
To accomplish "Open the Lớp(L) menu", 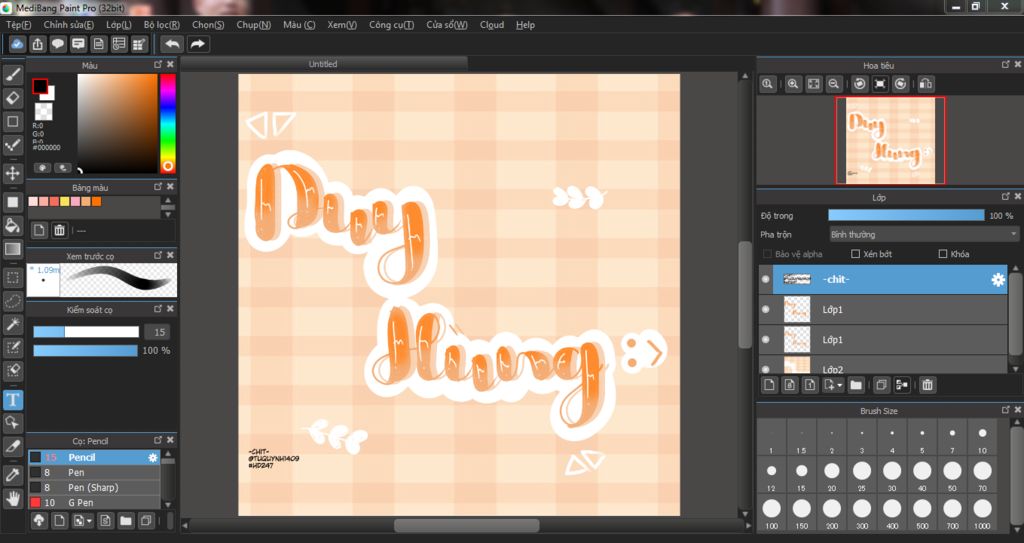I will pyautogui.click(x=119, y=25).
